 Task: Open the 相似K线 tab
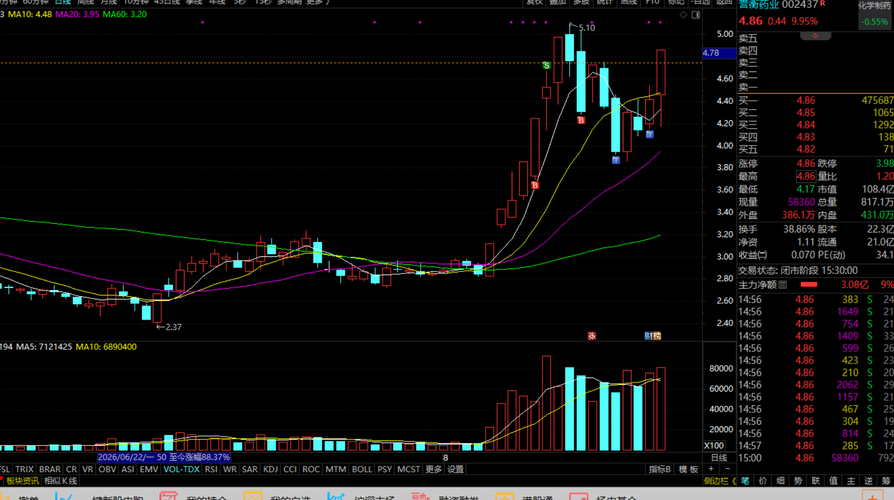[60, 481]
